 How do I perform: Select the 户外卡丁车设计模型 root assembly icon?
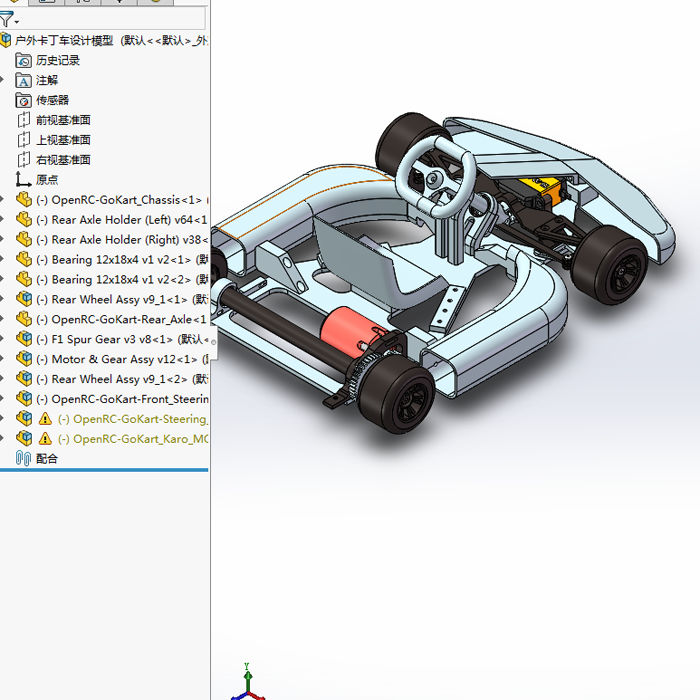[5, 40]
